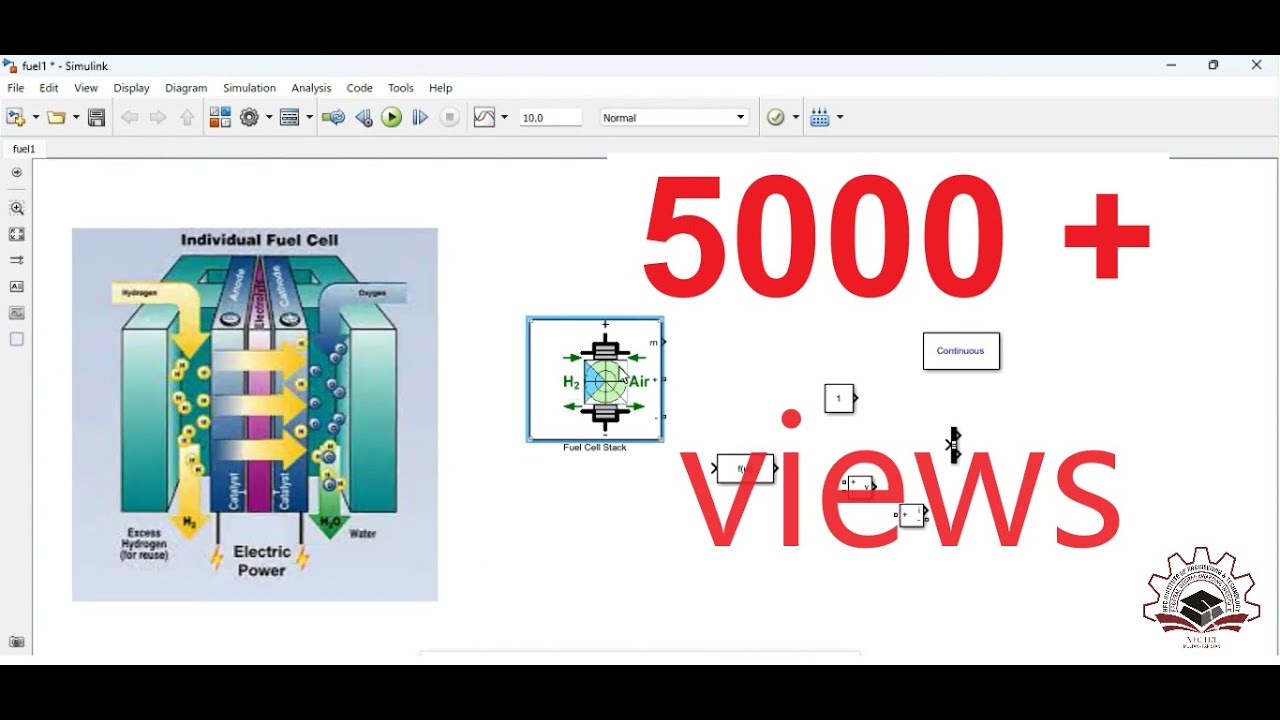Click the Fuel Cell Stack block
The image size is (1280, 720).
tap(596, 380)
